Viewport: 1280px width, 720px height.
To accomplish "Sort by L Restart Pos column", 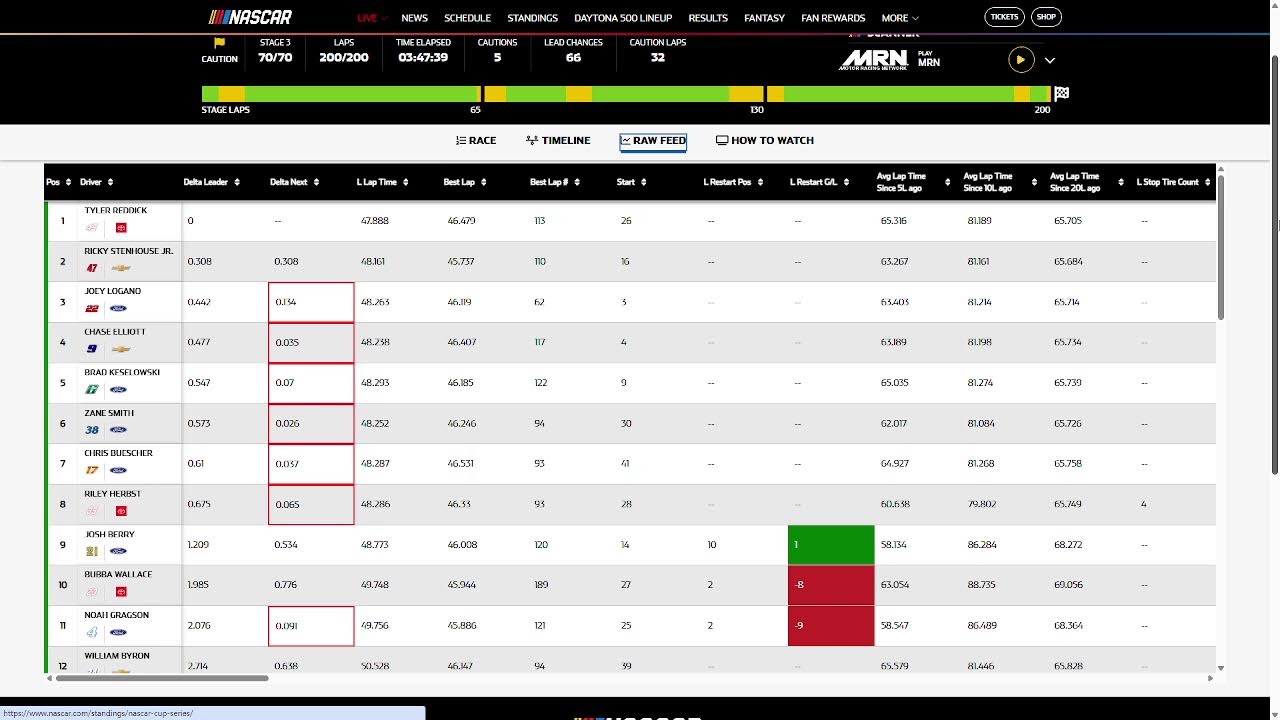I will pos(734,182).
